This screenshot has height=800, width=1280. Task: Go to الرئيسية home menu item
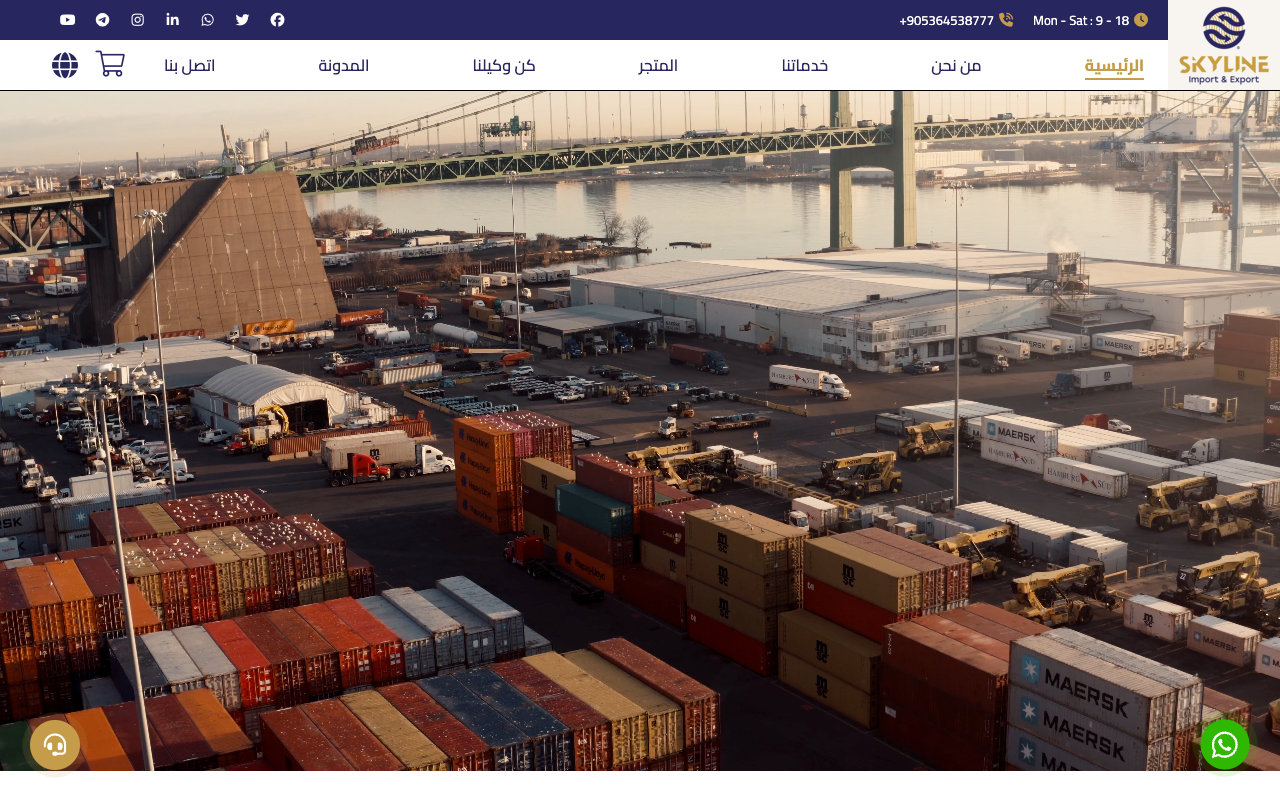click(x=1114, y=66)
